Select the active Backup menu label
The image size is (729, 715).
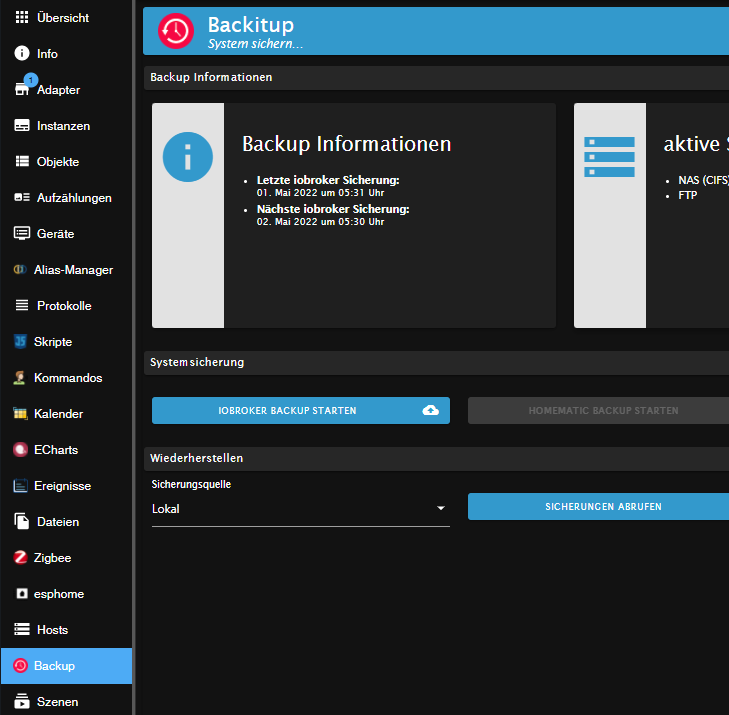coord(54,666)
